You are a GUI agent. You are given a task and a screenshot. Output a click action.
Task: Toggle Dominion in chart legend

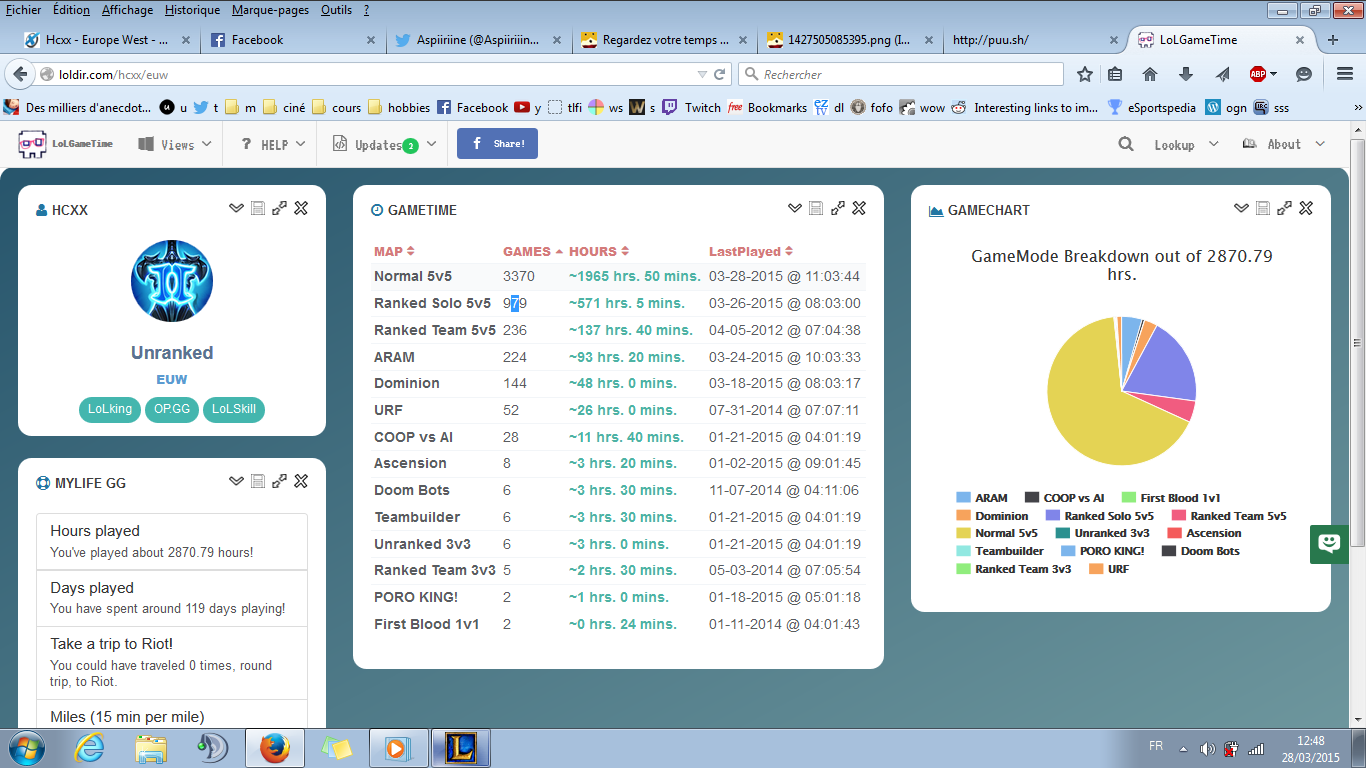pyautogui.click(x=992, y=516)
